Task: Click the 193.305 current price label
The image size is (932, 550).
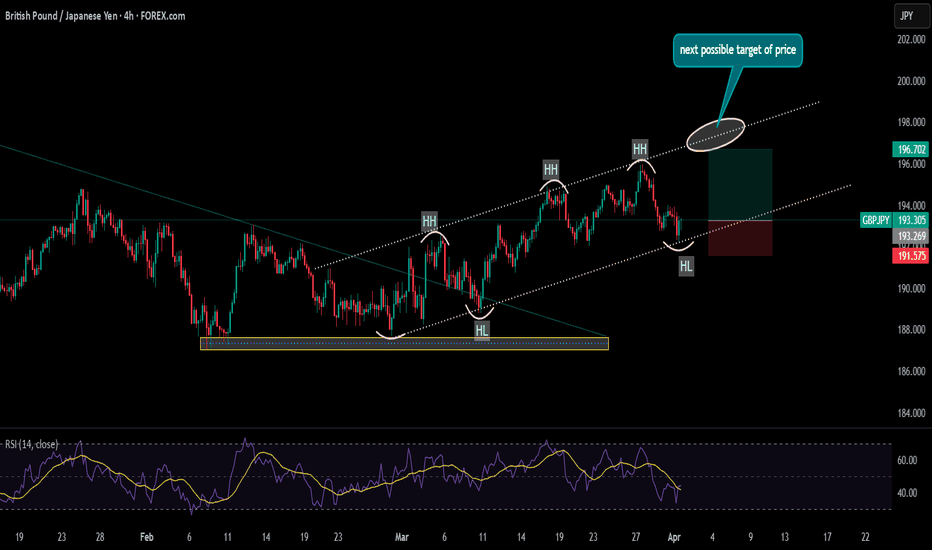Action: 911,220
